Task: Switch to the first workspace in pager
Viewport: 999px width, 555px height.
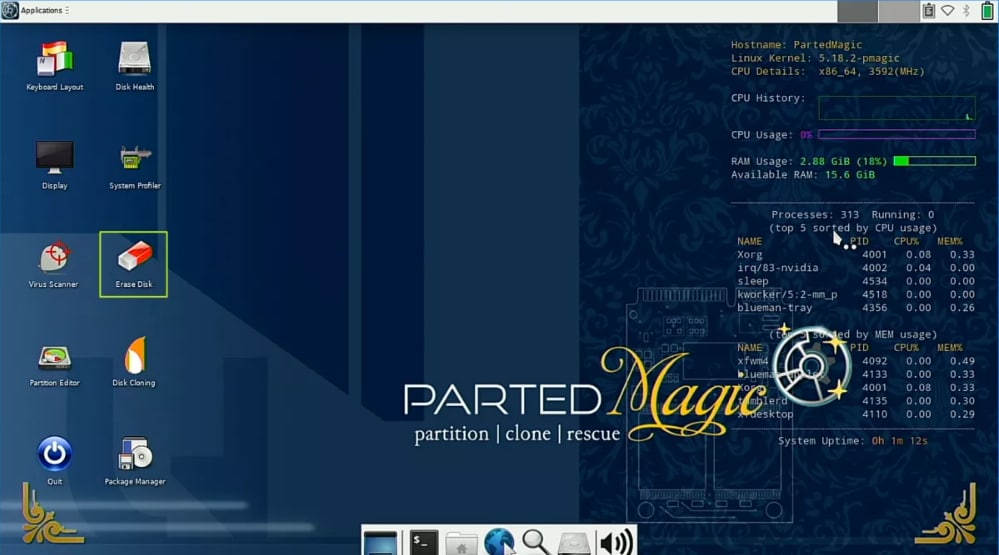Action: click(857, 11)
